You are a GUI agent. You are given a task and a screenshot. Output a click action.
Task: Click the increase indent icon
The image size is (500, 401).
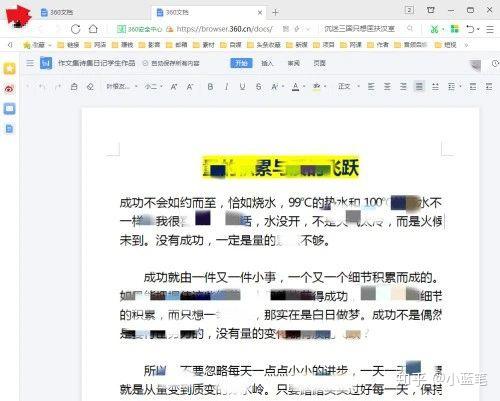pyautogui.click(x=489, y=87)
